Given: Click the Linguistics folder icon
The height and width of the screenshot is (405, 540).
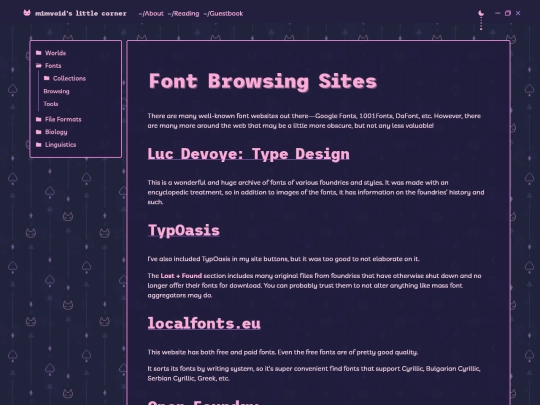Looking at the screenshot, I should coord(39,144).
